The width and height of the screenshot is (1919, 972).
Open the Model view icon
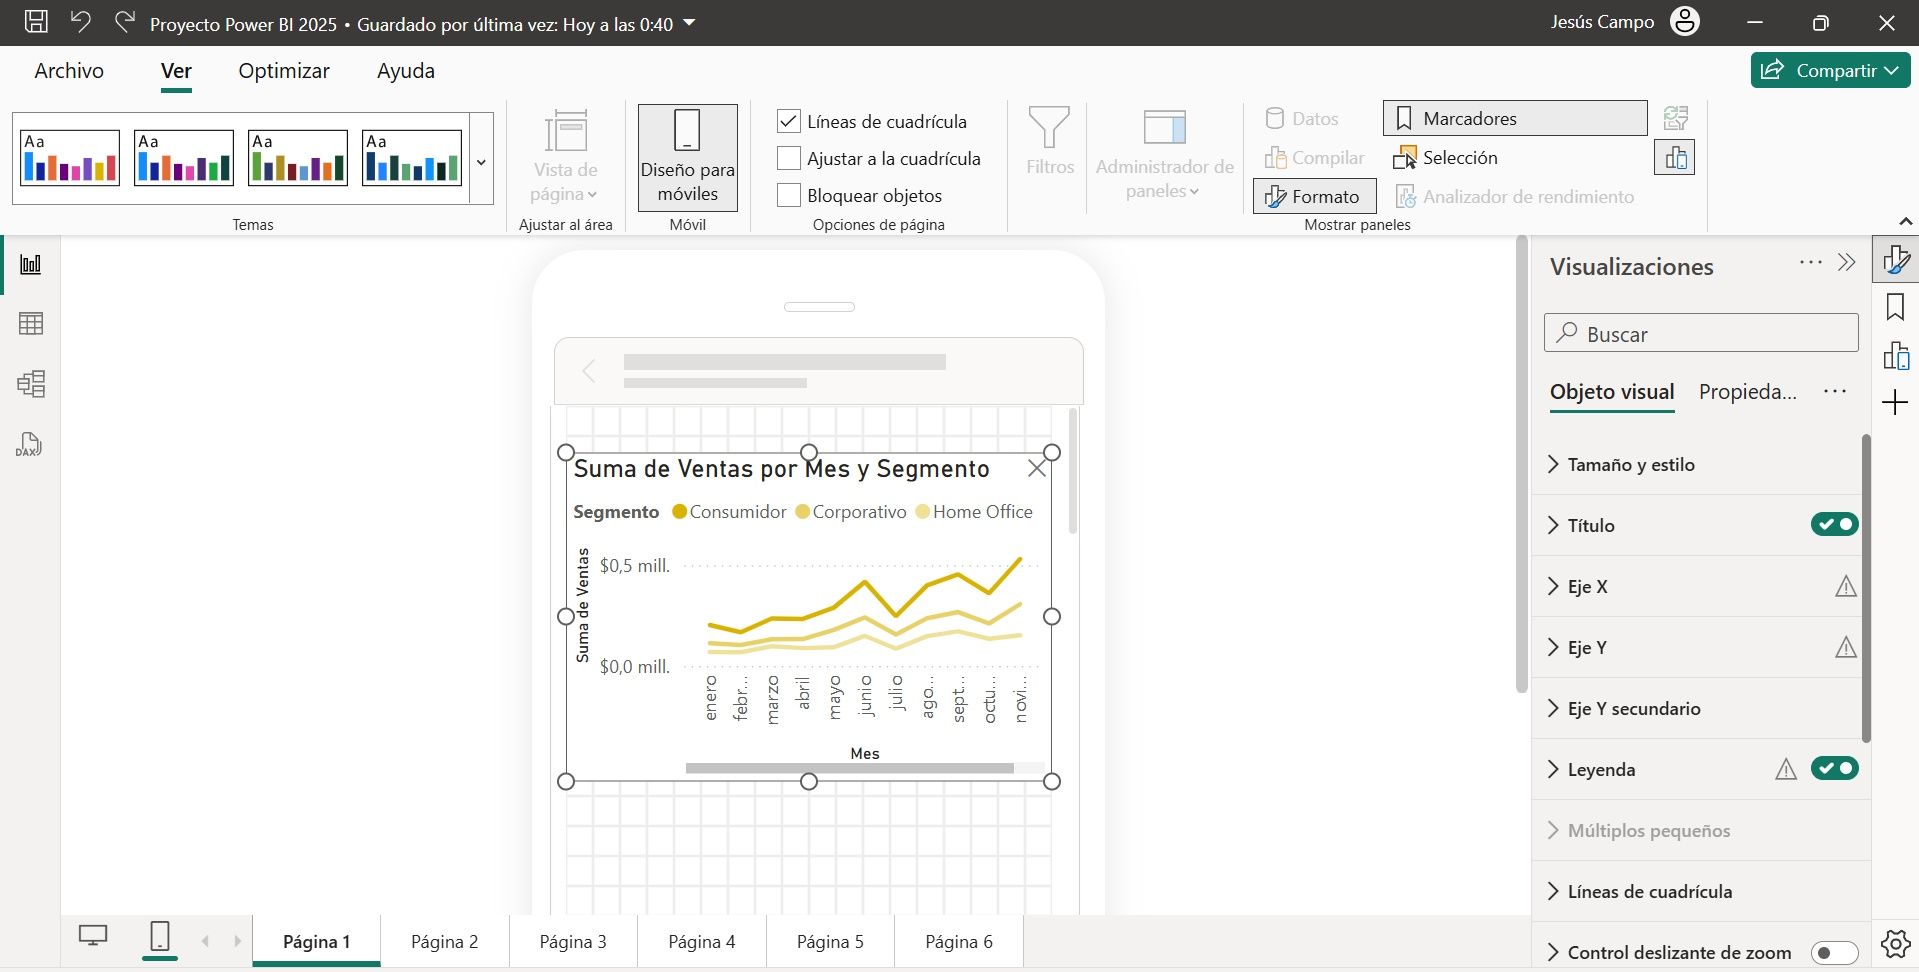pyautogui.click(x=31, y=384)
